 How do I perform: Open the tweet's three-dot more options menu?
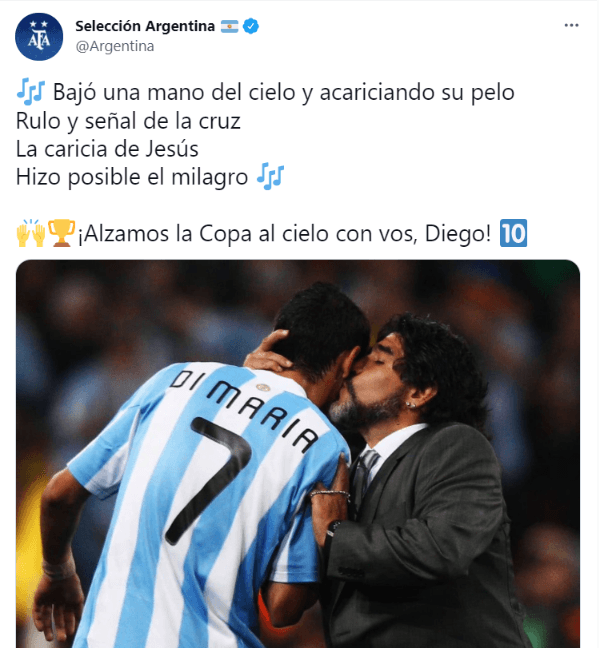click(571, 26)
